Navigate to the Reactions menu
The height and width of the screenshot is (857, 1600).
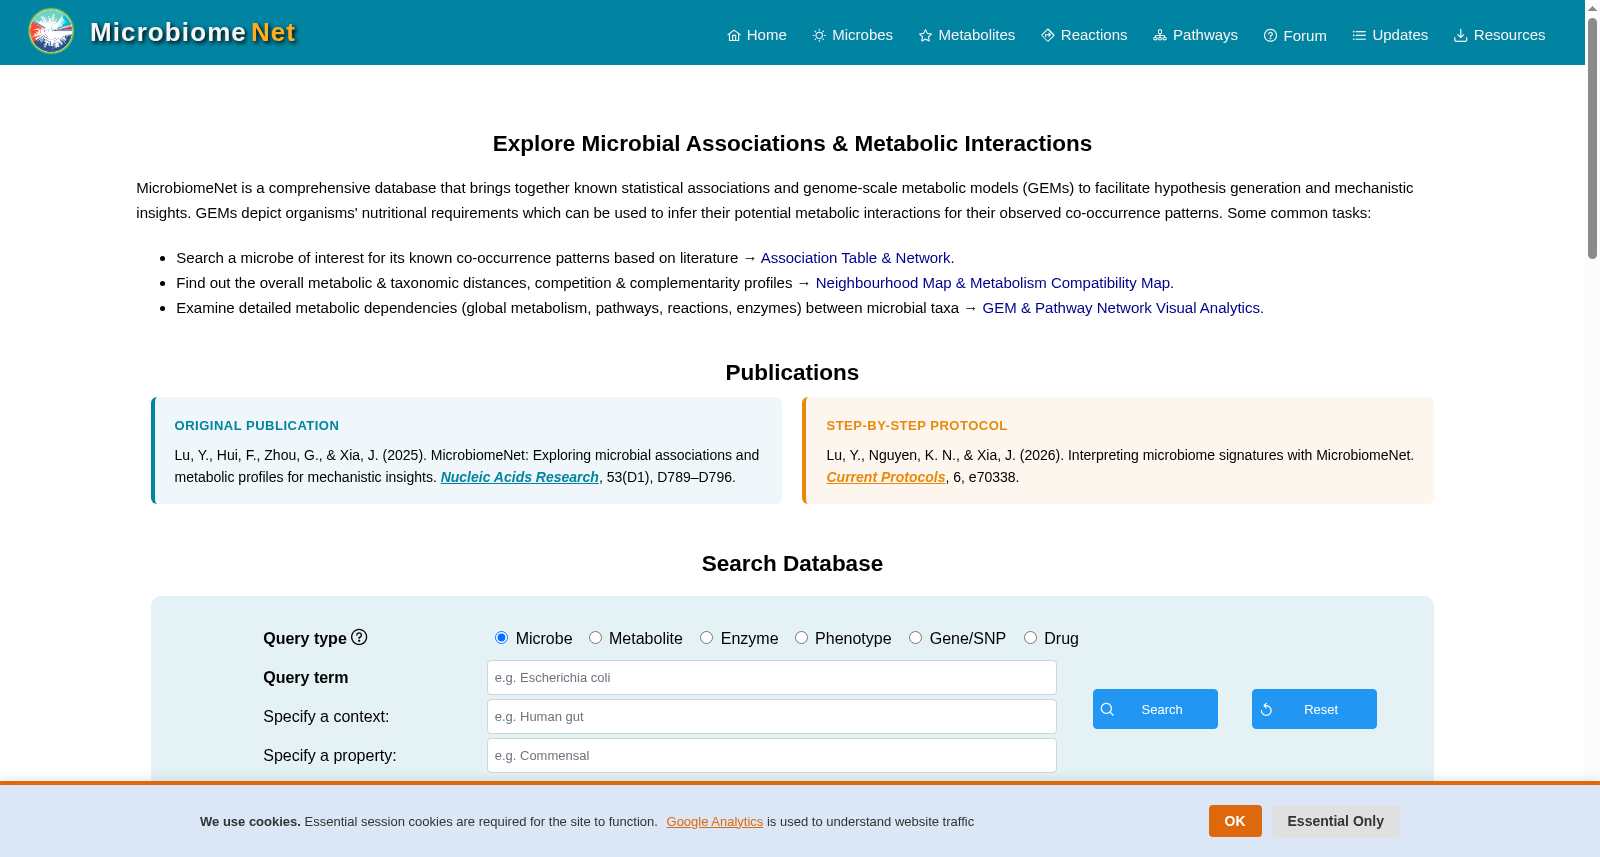tap(1084, 35)
